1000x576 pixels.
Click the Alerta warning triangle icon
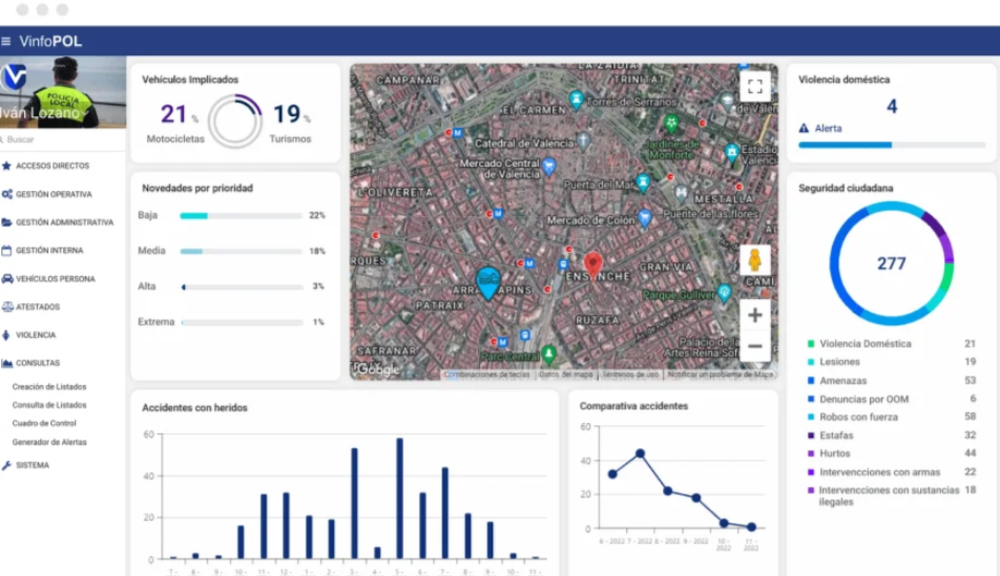pos(804,128)
